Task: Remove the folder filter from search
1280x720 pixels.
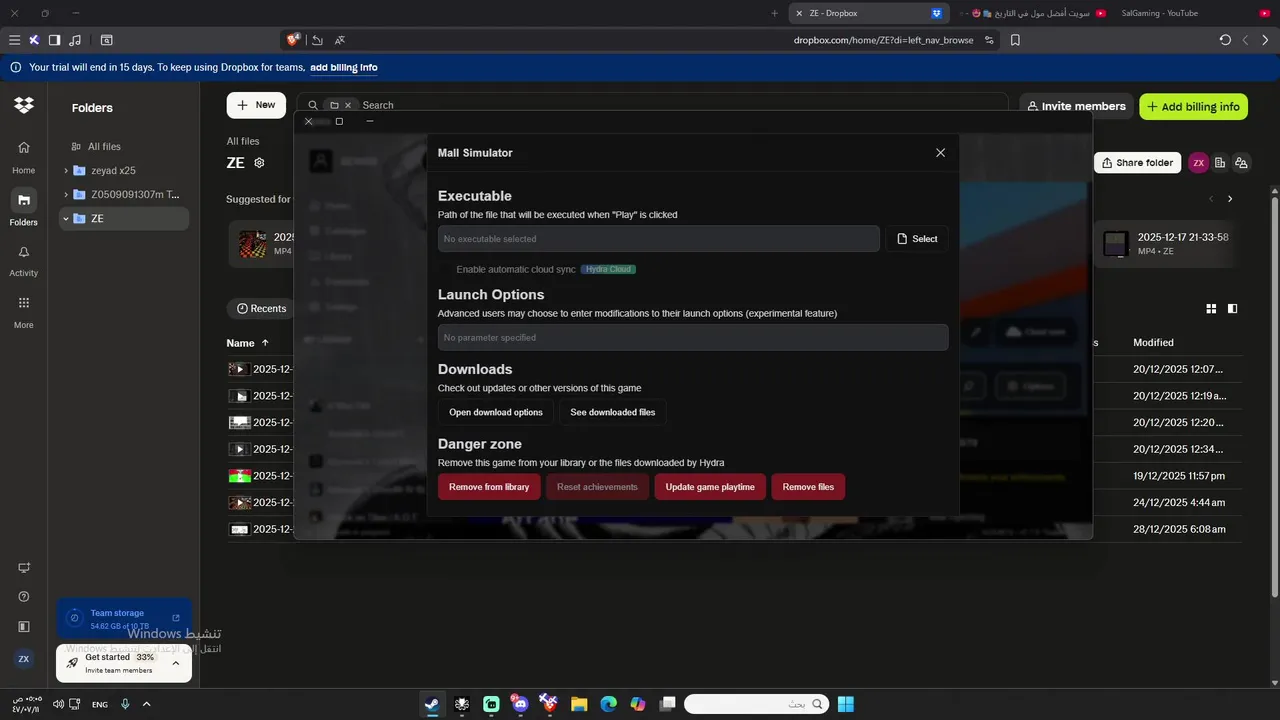Action: tap(348, 105)
